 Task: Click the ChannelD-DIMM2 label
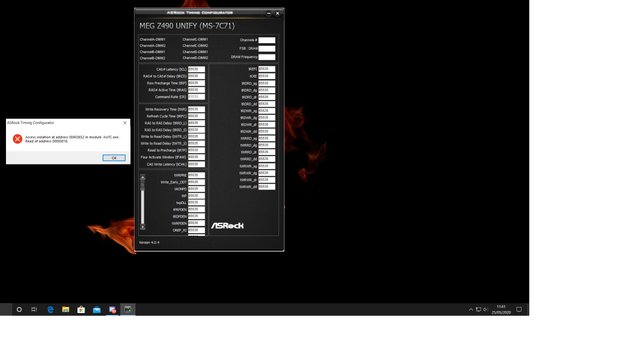coord(195,58)
